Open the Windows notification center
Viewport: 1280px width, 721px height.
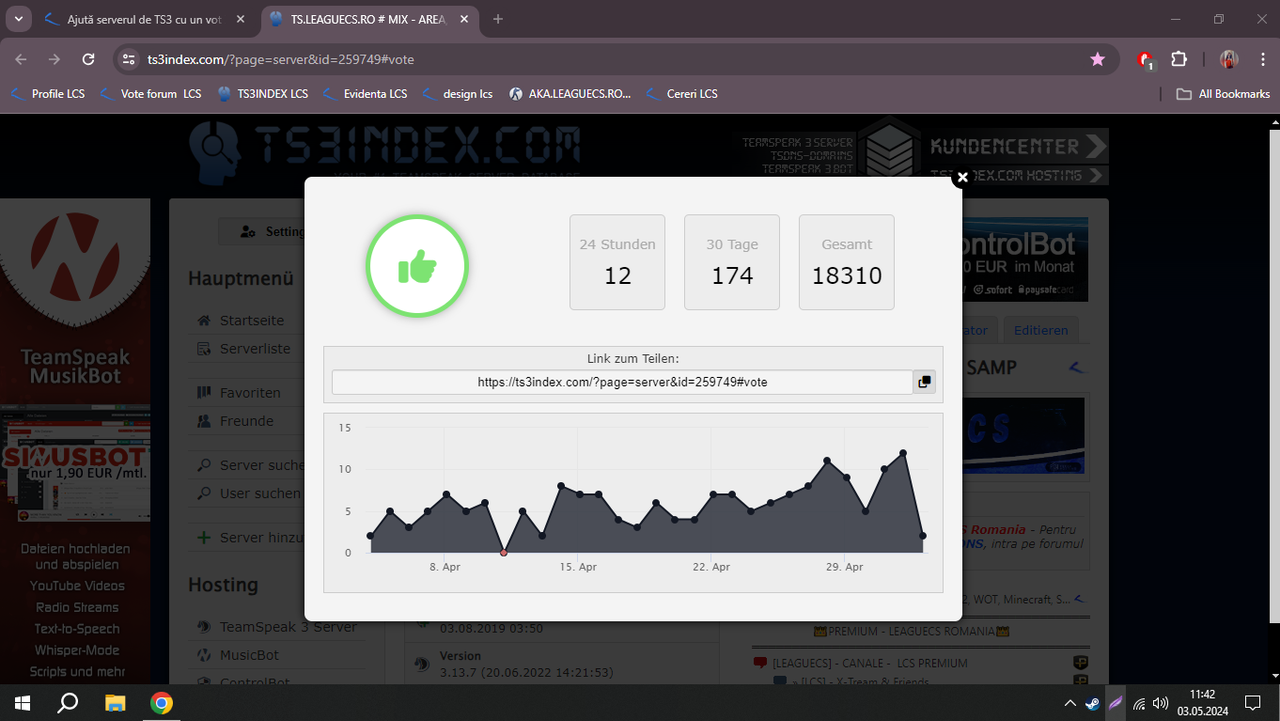1252,703
